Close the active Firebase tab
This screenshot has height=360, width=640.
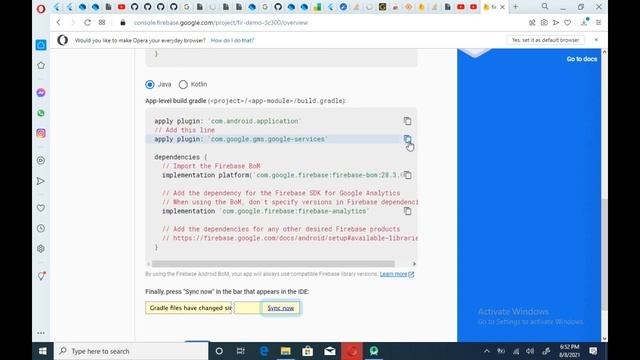click(502, 7)
